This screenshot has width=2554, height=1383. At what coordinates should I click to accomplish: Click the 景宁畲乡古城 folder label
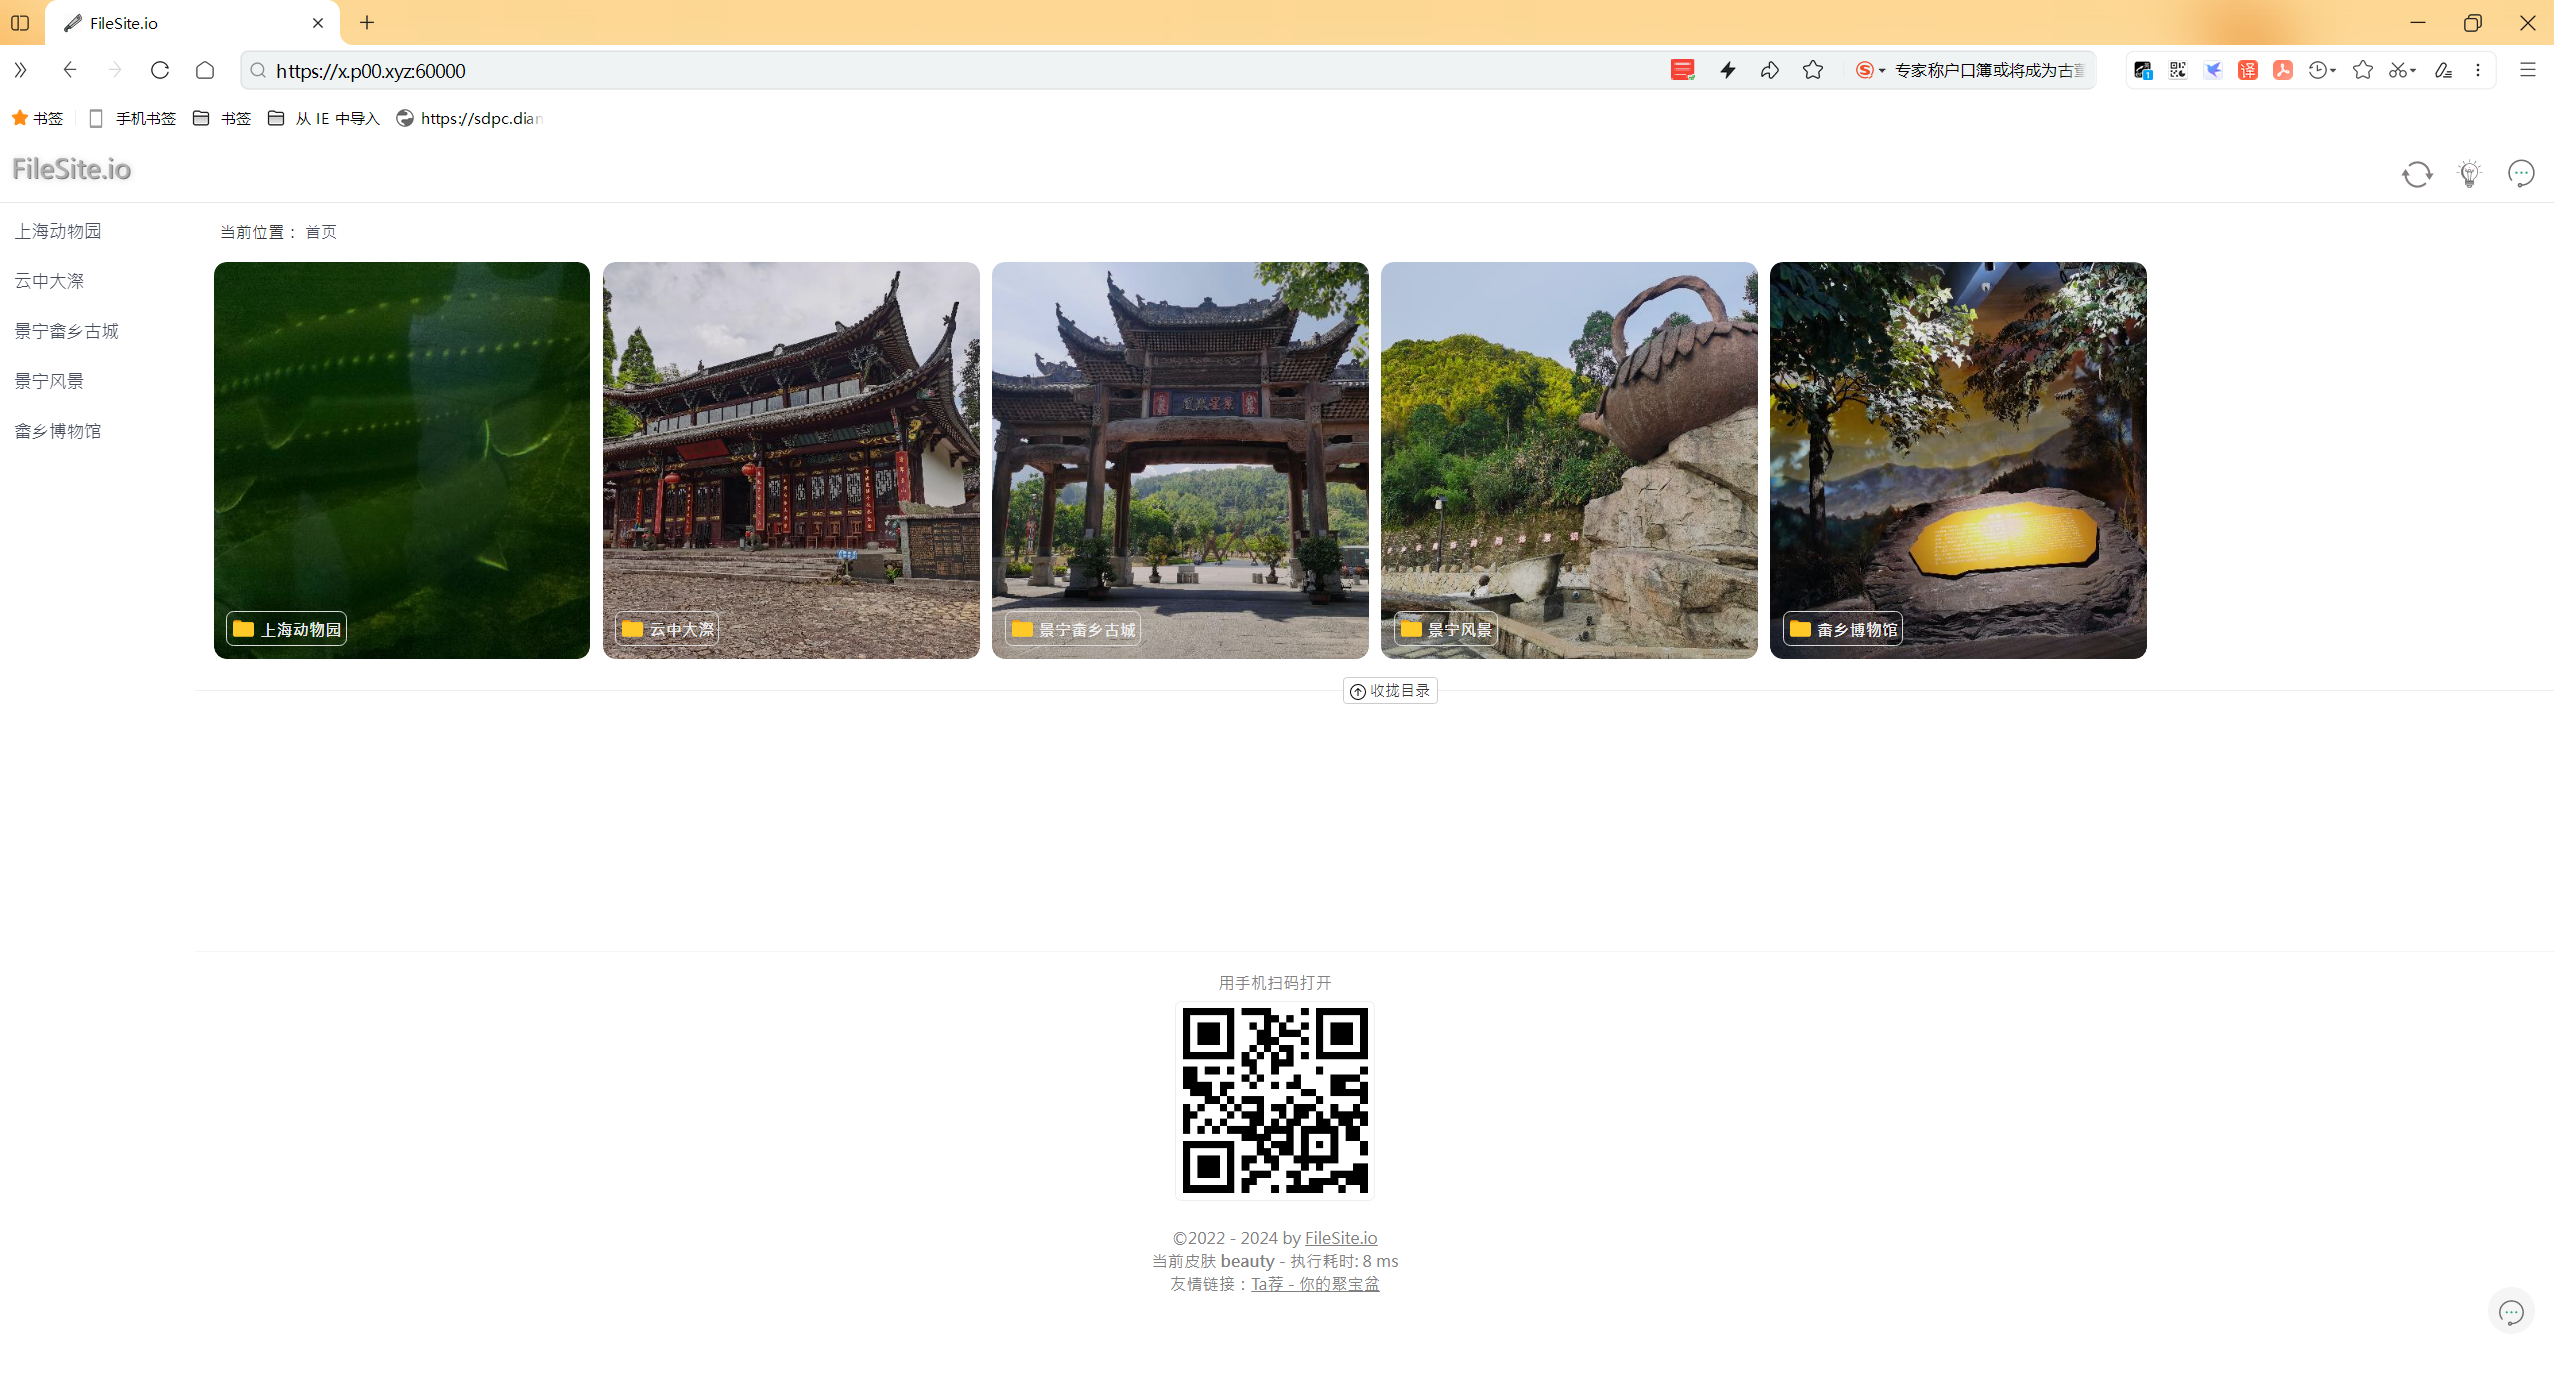coord(1073,629)
